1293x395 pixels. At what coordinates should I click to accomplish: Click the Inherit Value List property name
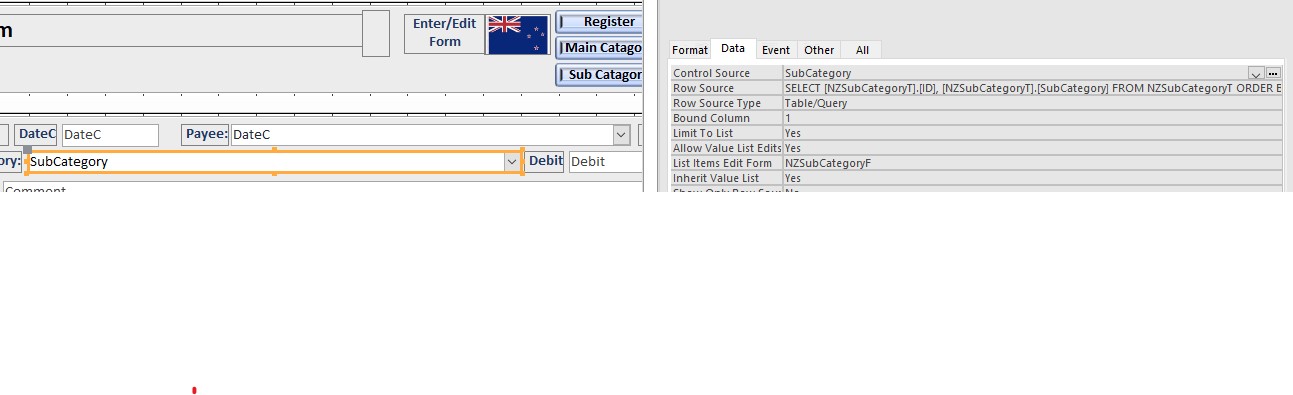pos(716,178)
